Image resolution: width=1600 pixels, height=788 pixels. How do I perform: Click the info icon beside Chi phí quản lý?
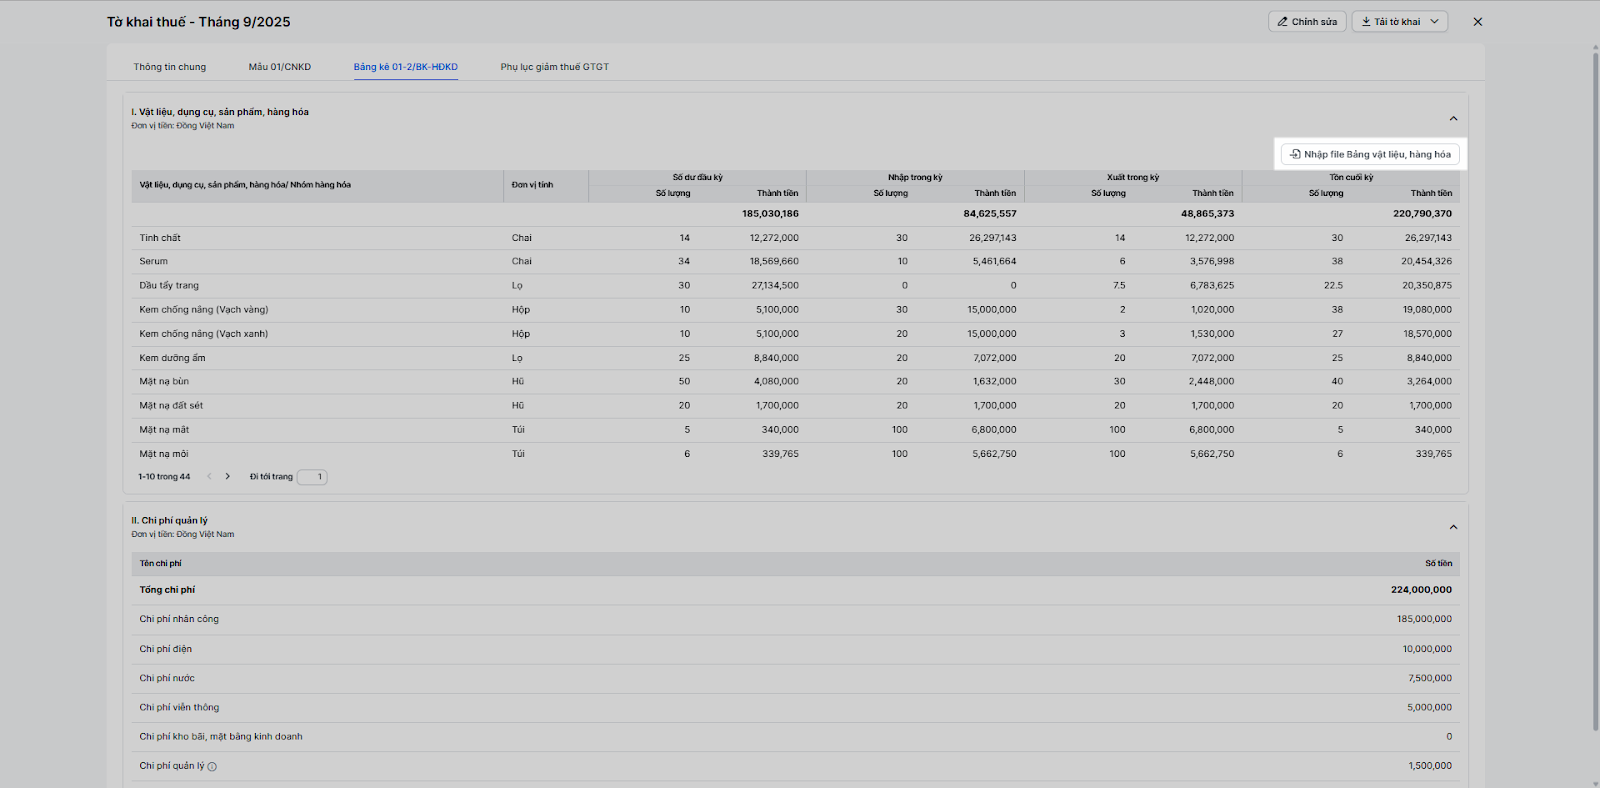click(x=212, y=767)
